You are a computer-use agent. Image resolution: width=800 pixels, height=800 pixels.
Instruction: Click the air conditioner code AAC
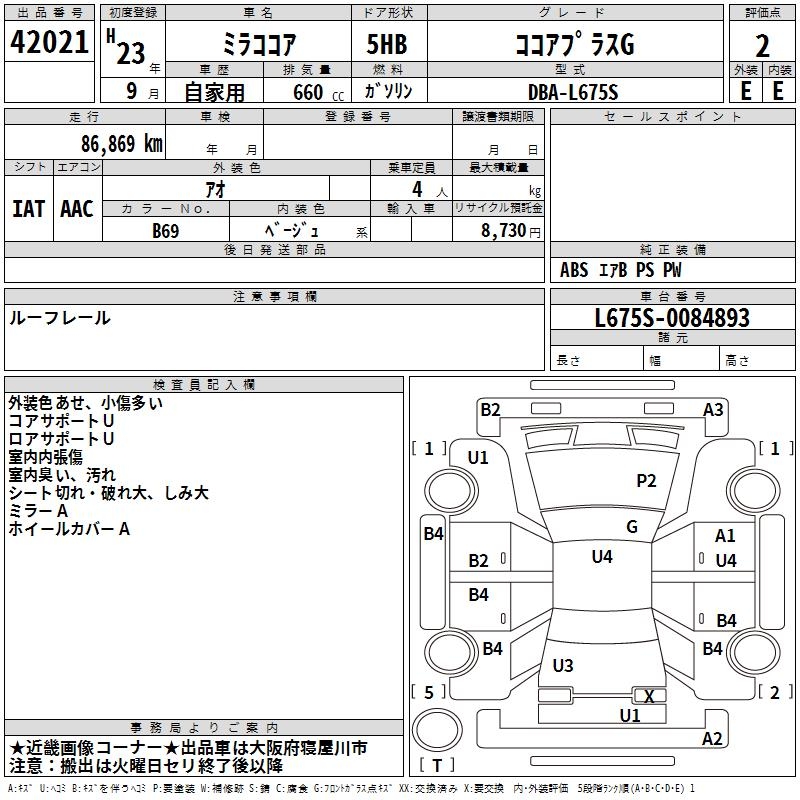point(77,209)
